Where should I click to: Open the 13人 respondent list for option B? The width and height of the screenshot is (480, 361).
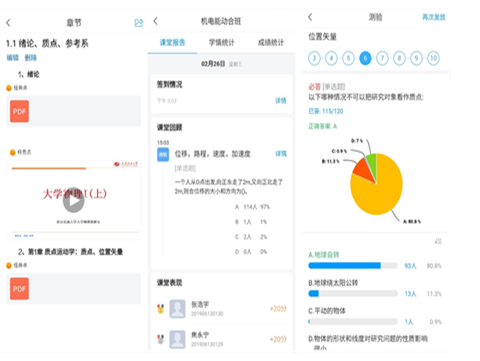410,294
